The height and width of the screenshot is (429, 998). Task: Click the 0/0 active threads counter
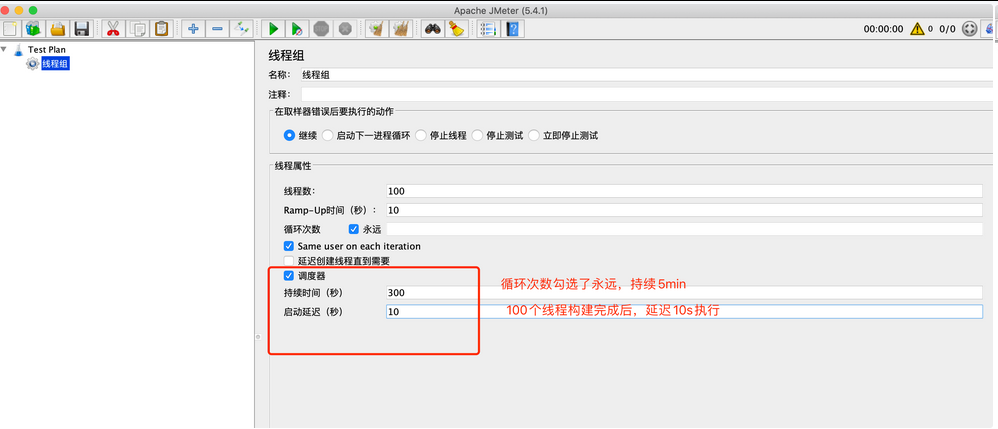[x=947, y=29]
